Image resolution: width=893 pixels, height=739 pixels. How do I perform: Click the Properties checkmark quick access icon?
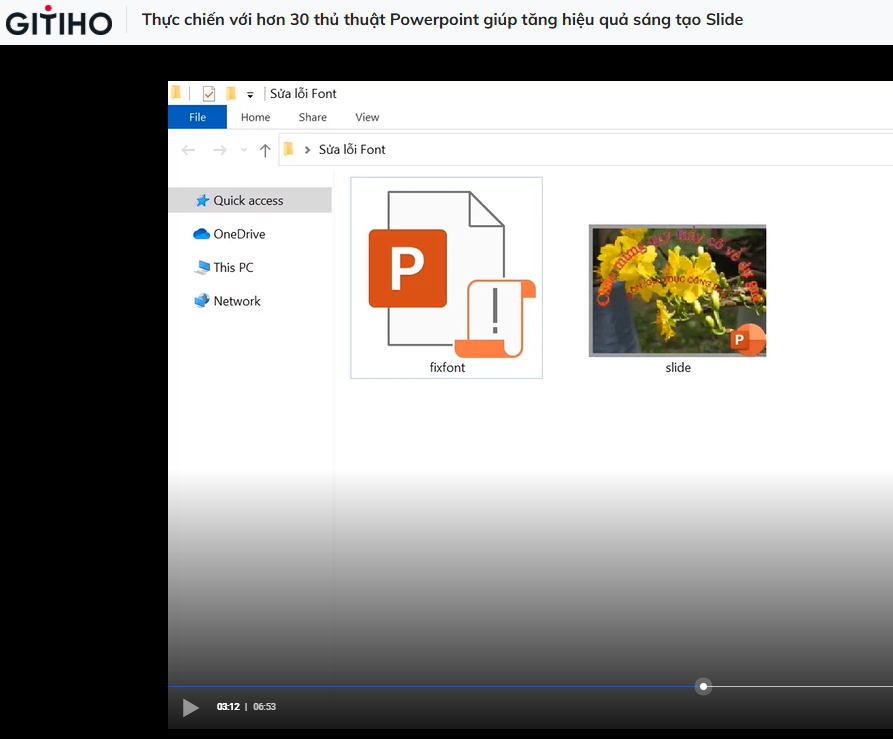pyautogui.click(x=209, y=93)
